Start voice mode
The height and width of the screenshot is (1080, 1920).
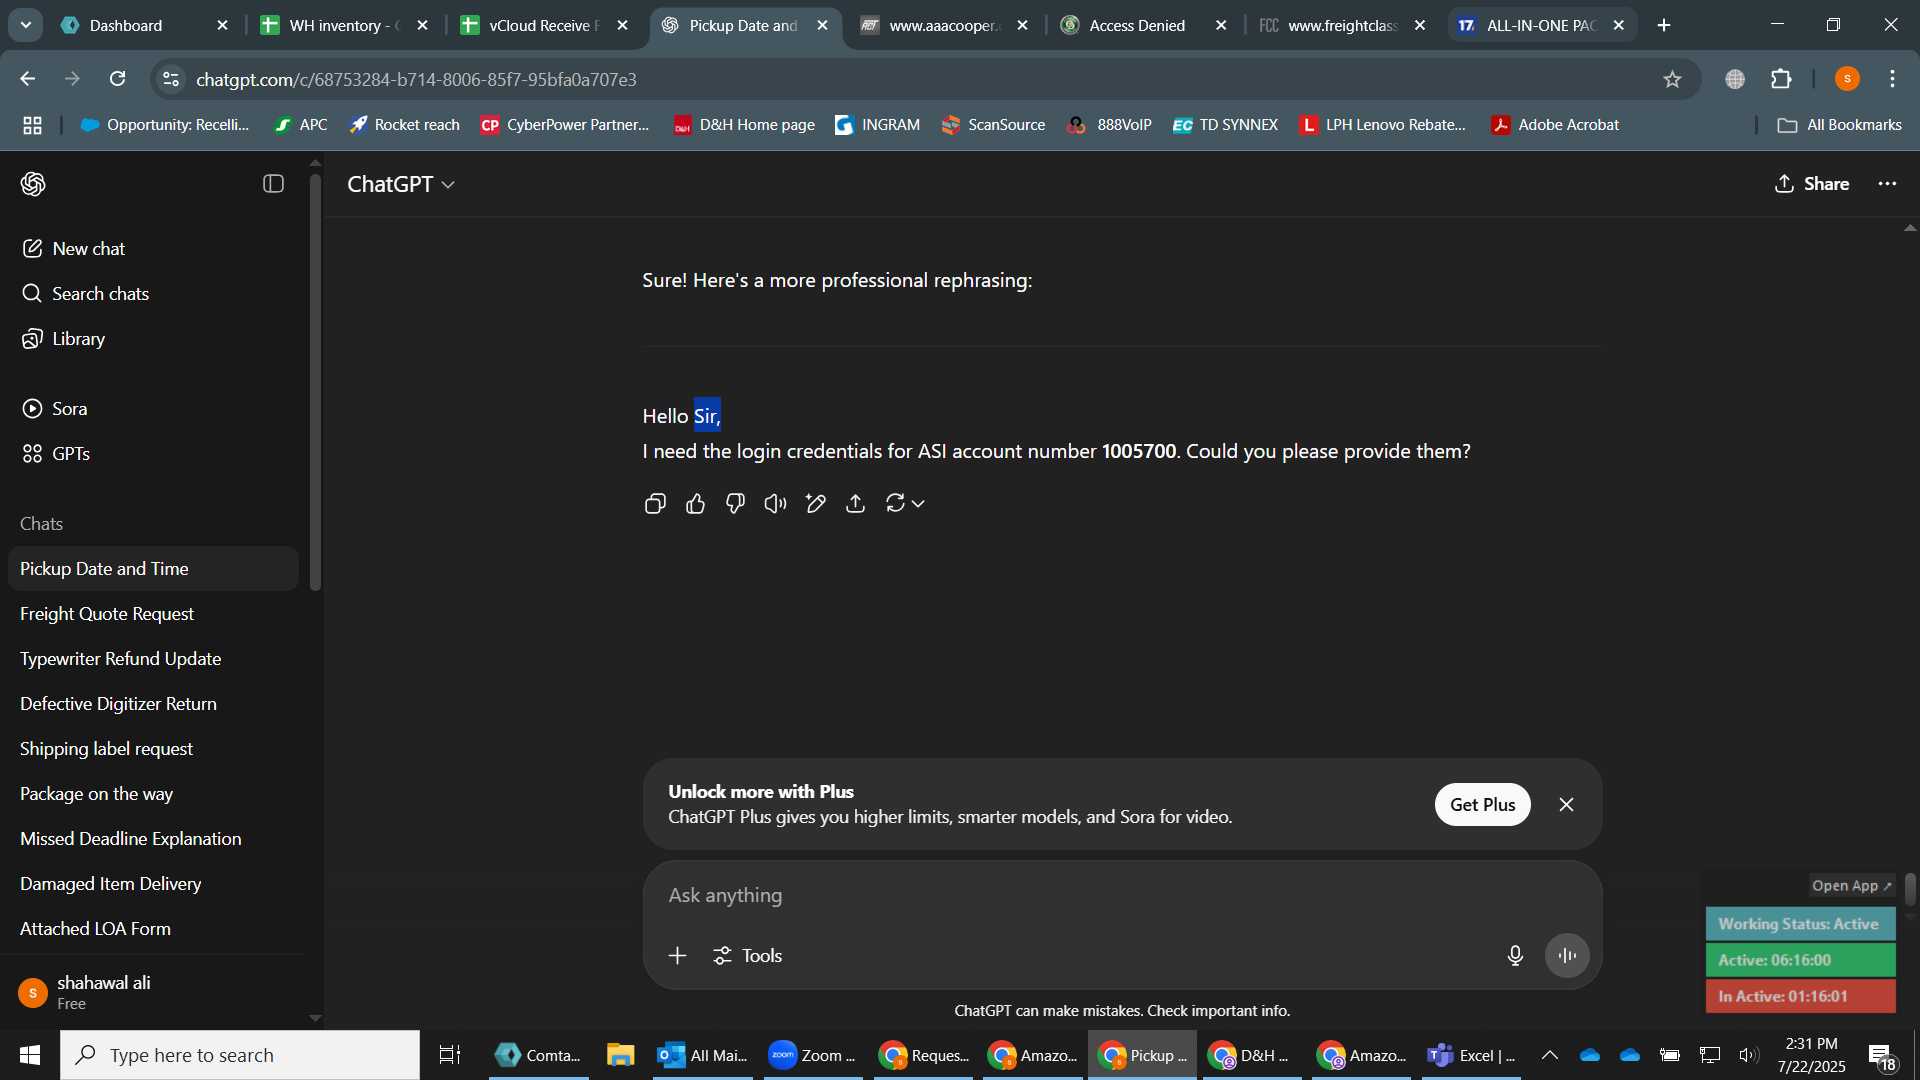[x=1567, y=956]
